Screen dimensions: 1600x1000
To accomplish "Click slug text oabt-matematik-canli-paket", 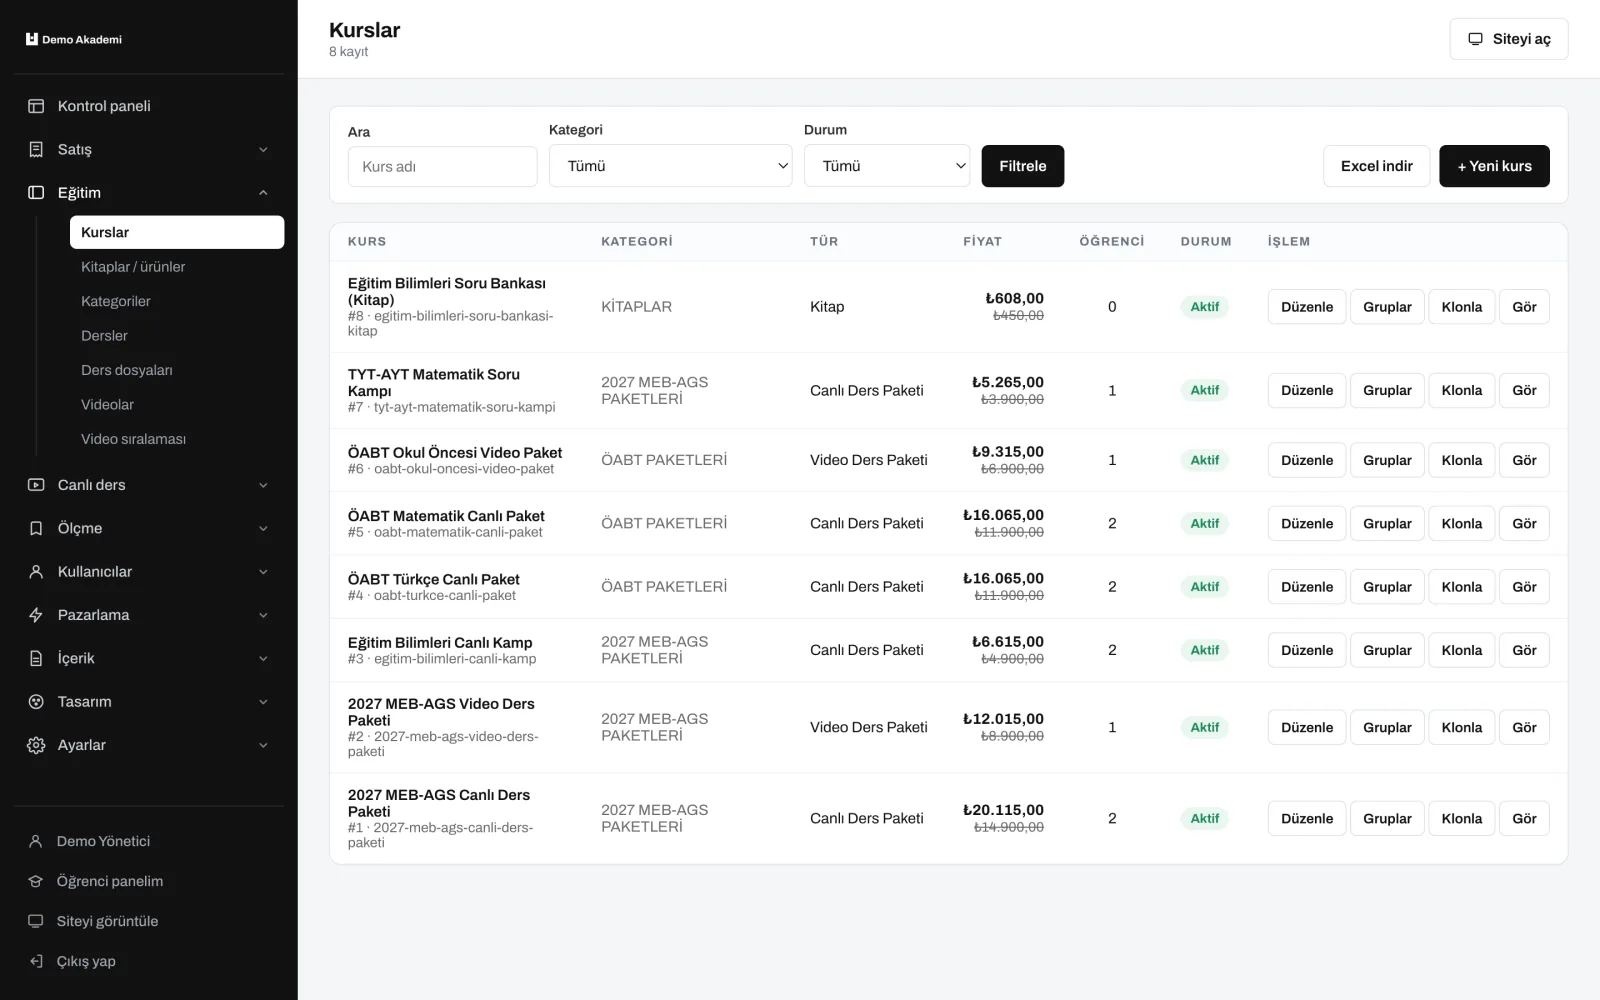I will [458, 532].
